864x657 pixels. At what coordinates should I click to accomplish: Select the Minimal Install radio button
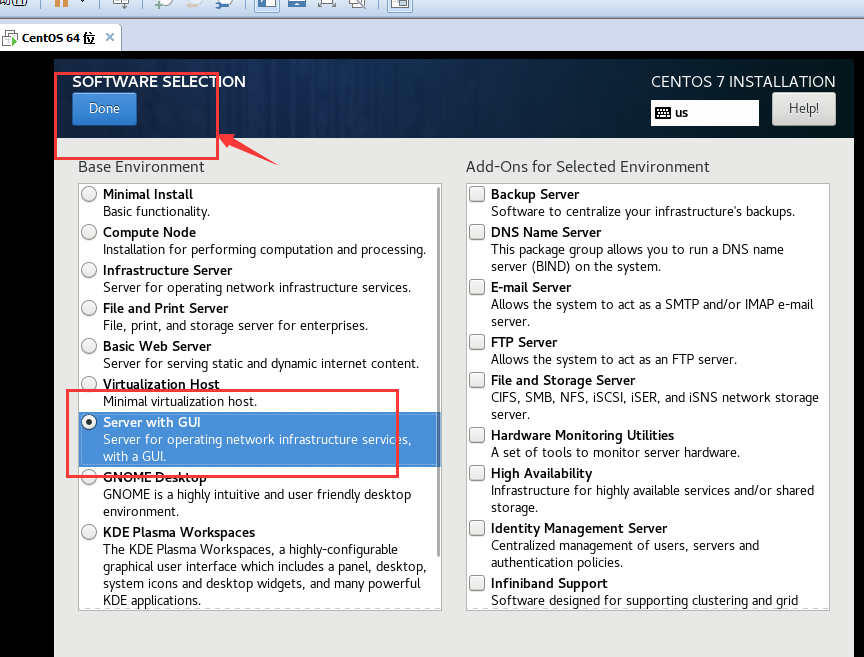click(x=89, y=194)
